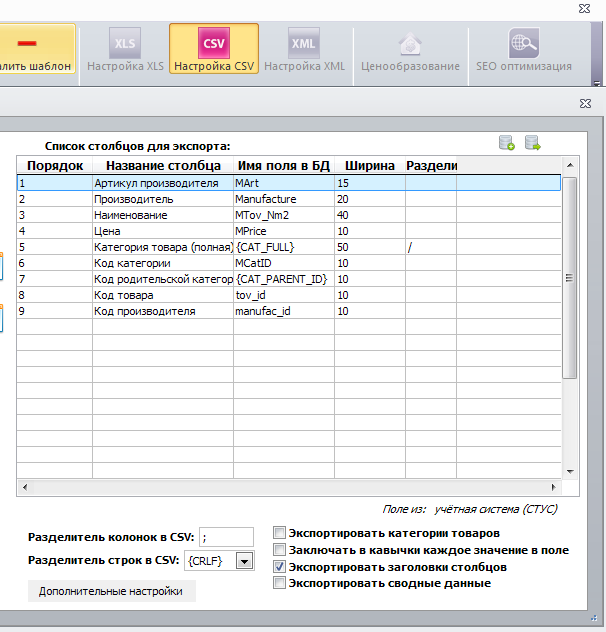
Task: Click the MTov_Nm2 field name cell
Action: [284, 215]
